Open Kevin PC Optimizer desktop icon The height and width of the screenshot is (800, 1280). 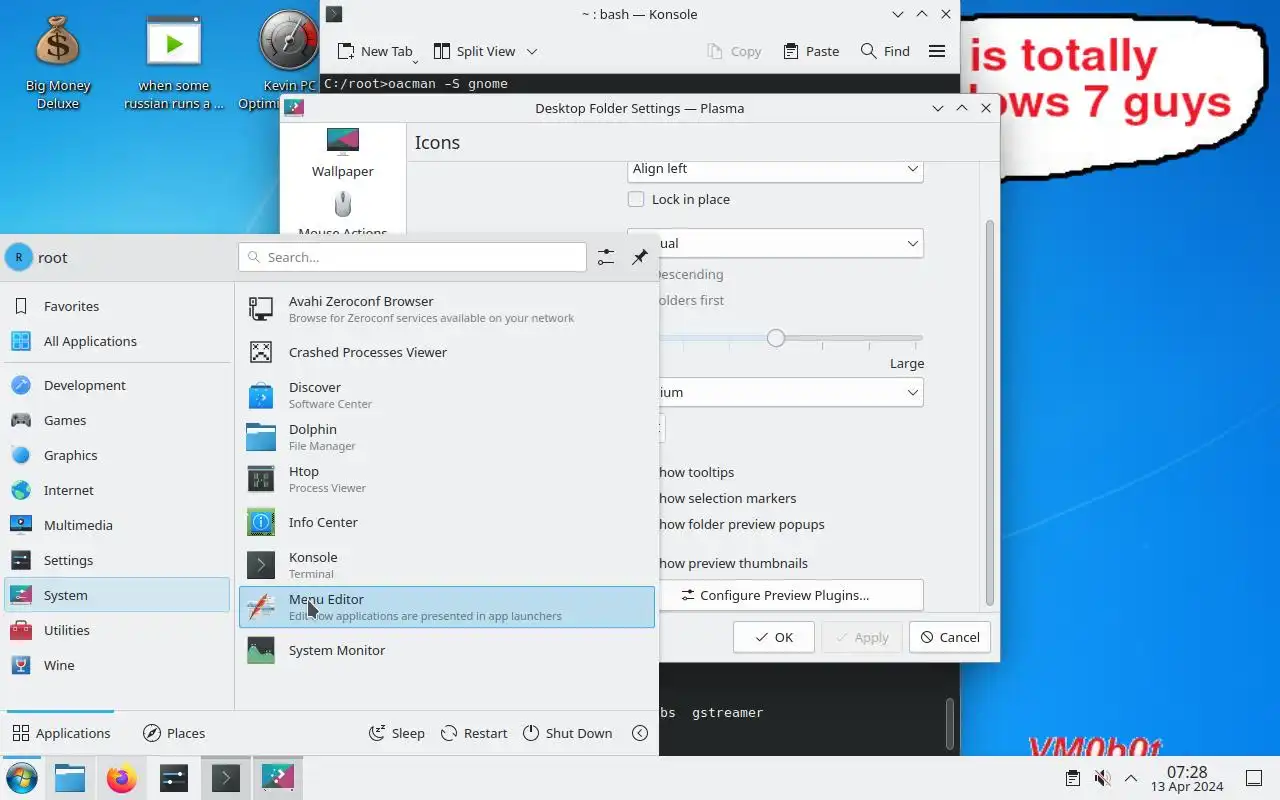tap(288, 62)
